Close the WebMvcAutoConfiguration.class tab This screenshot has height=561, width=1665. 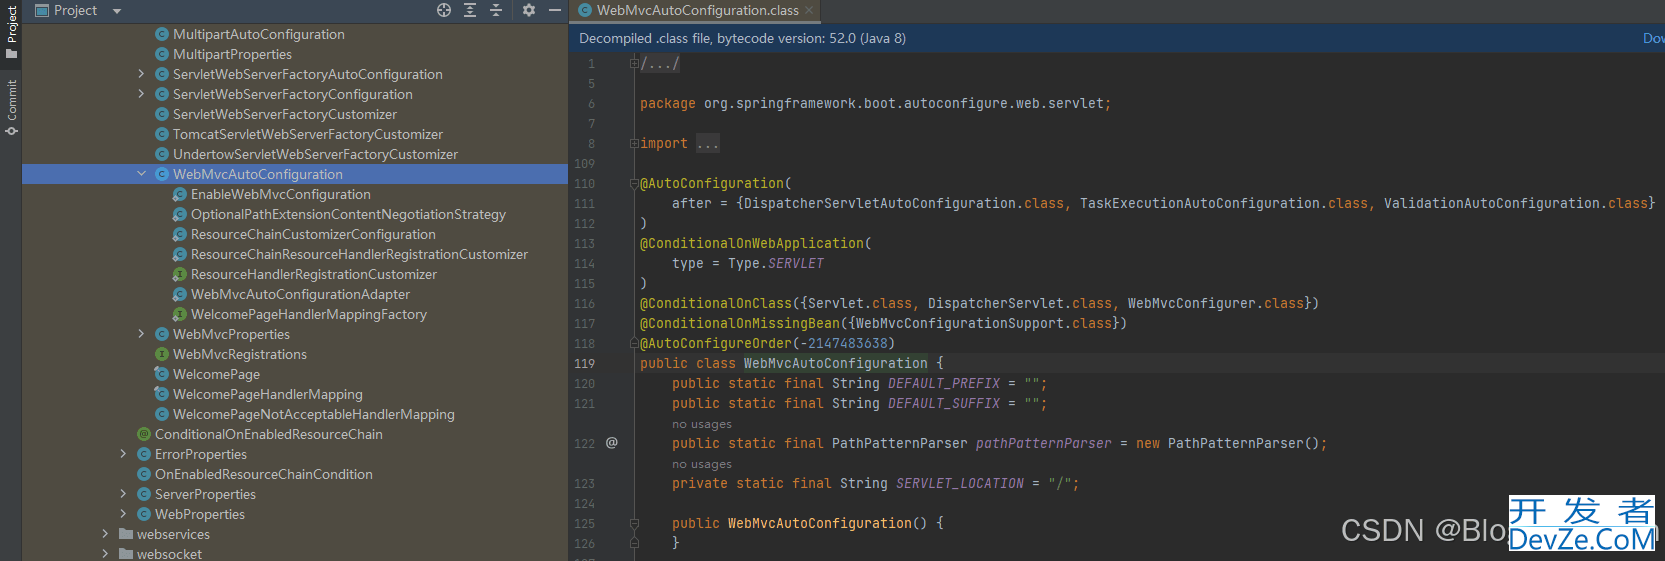(x=810, y=10)
